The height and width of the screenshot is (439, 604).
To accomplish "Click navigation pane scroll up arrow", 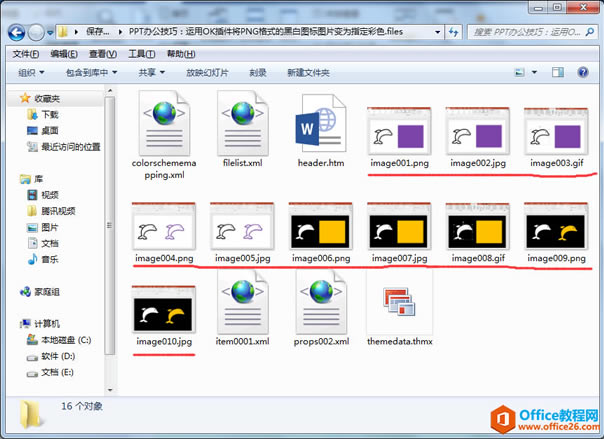I will (110, 91).
